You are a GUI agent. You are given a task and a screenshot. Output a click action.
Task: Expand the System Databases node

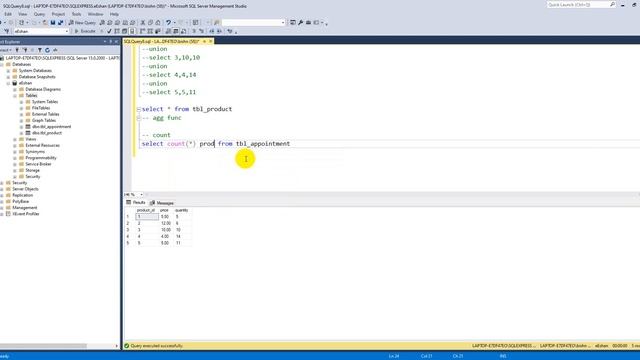8,71
